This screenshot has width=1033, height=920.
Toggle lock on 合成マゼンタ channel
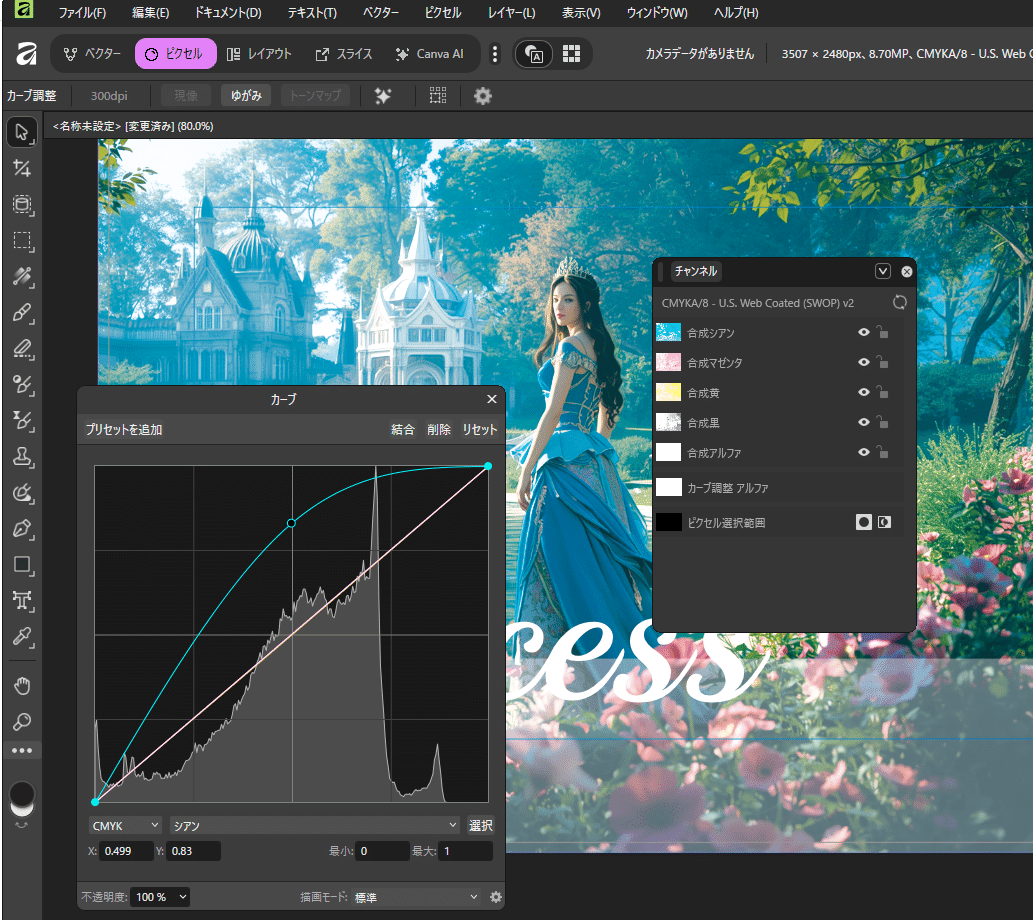coord(883,362)
